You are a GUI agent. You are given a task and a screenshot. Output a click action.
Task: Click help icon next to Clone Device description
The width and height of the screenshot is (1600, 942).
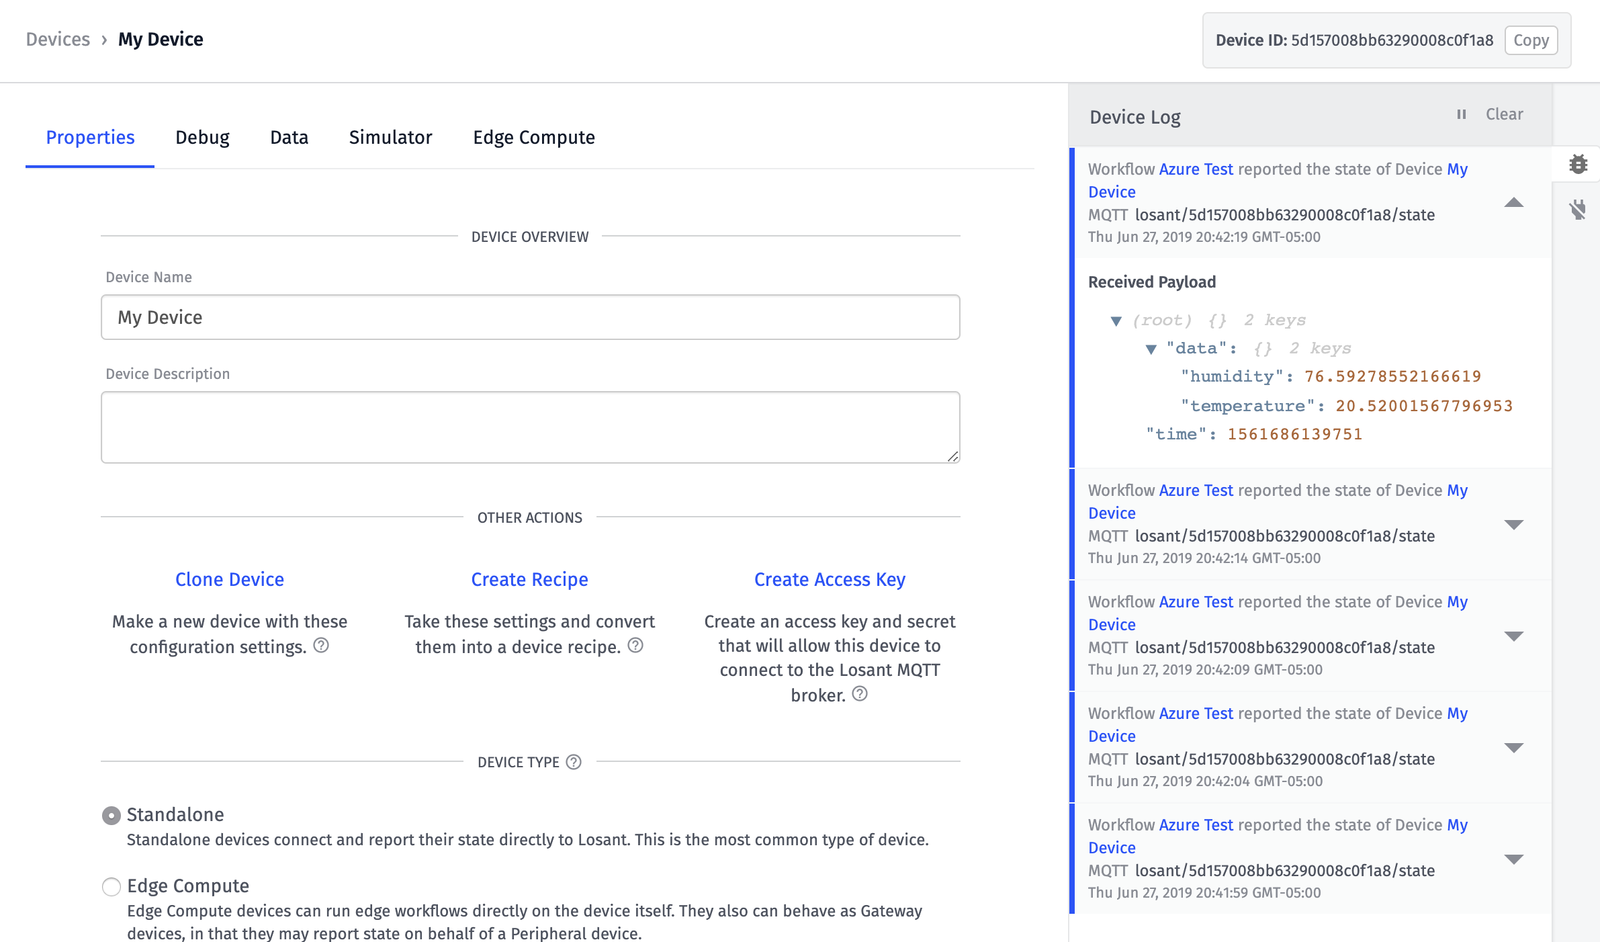pyautogui.click(x=321, y=646)
